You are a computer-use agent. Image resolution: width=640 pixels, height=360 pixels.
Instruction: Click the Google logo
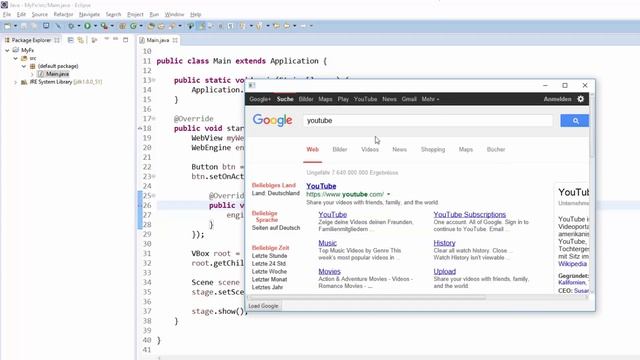coord(272,120)
